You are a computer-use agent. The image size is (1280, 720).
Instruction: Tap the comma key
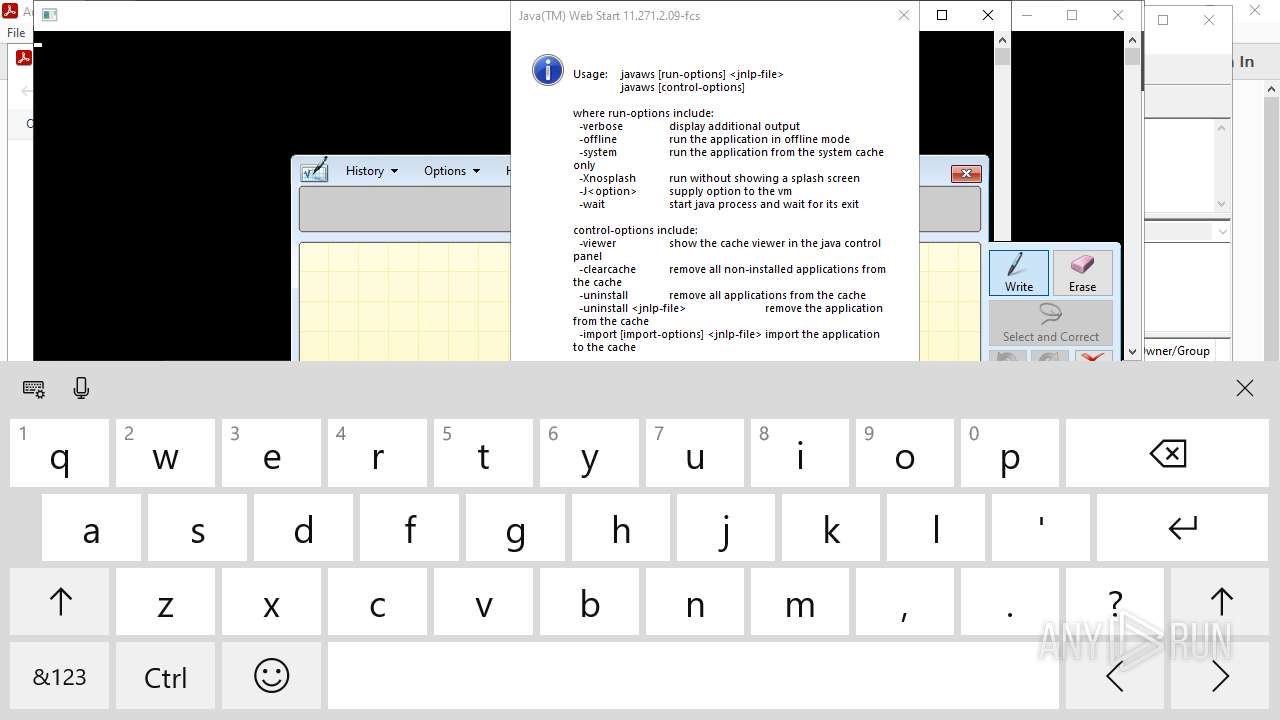[x=904, y=602]
